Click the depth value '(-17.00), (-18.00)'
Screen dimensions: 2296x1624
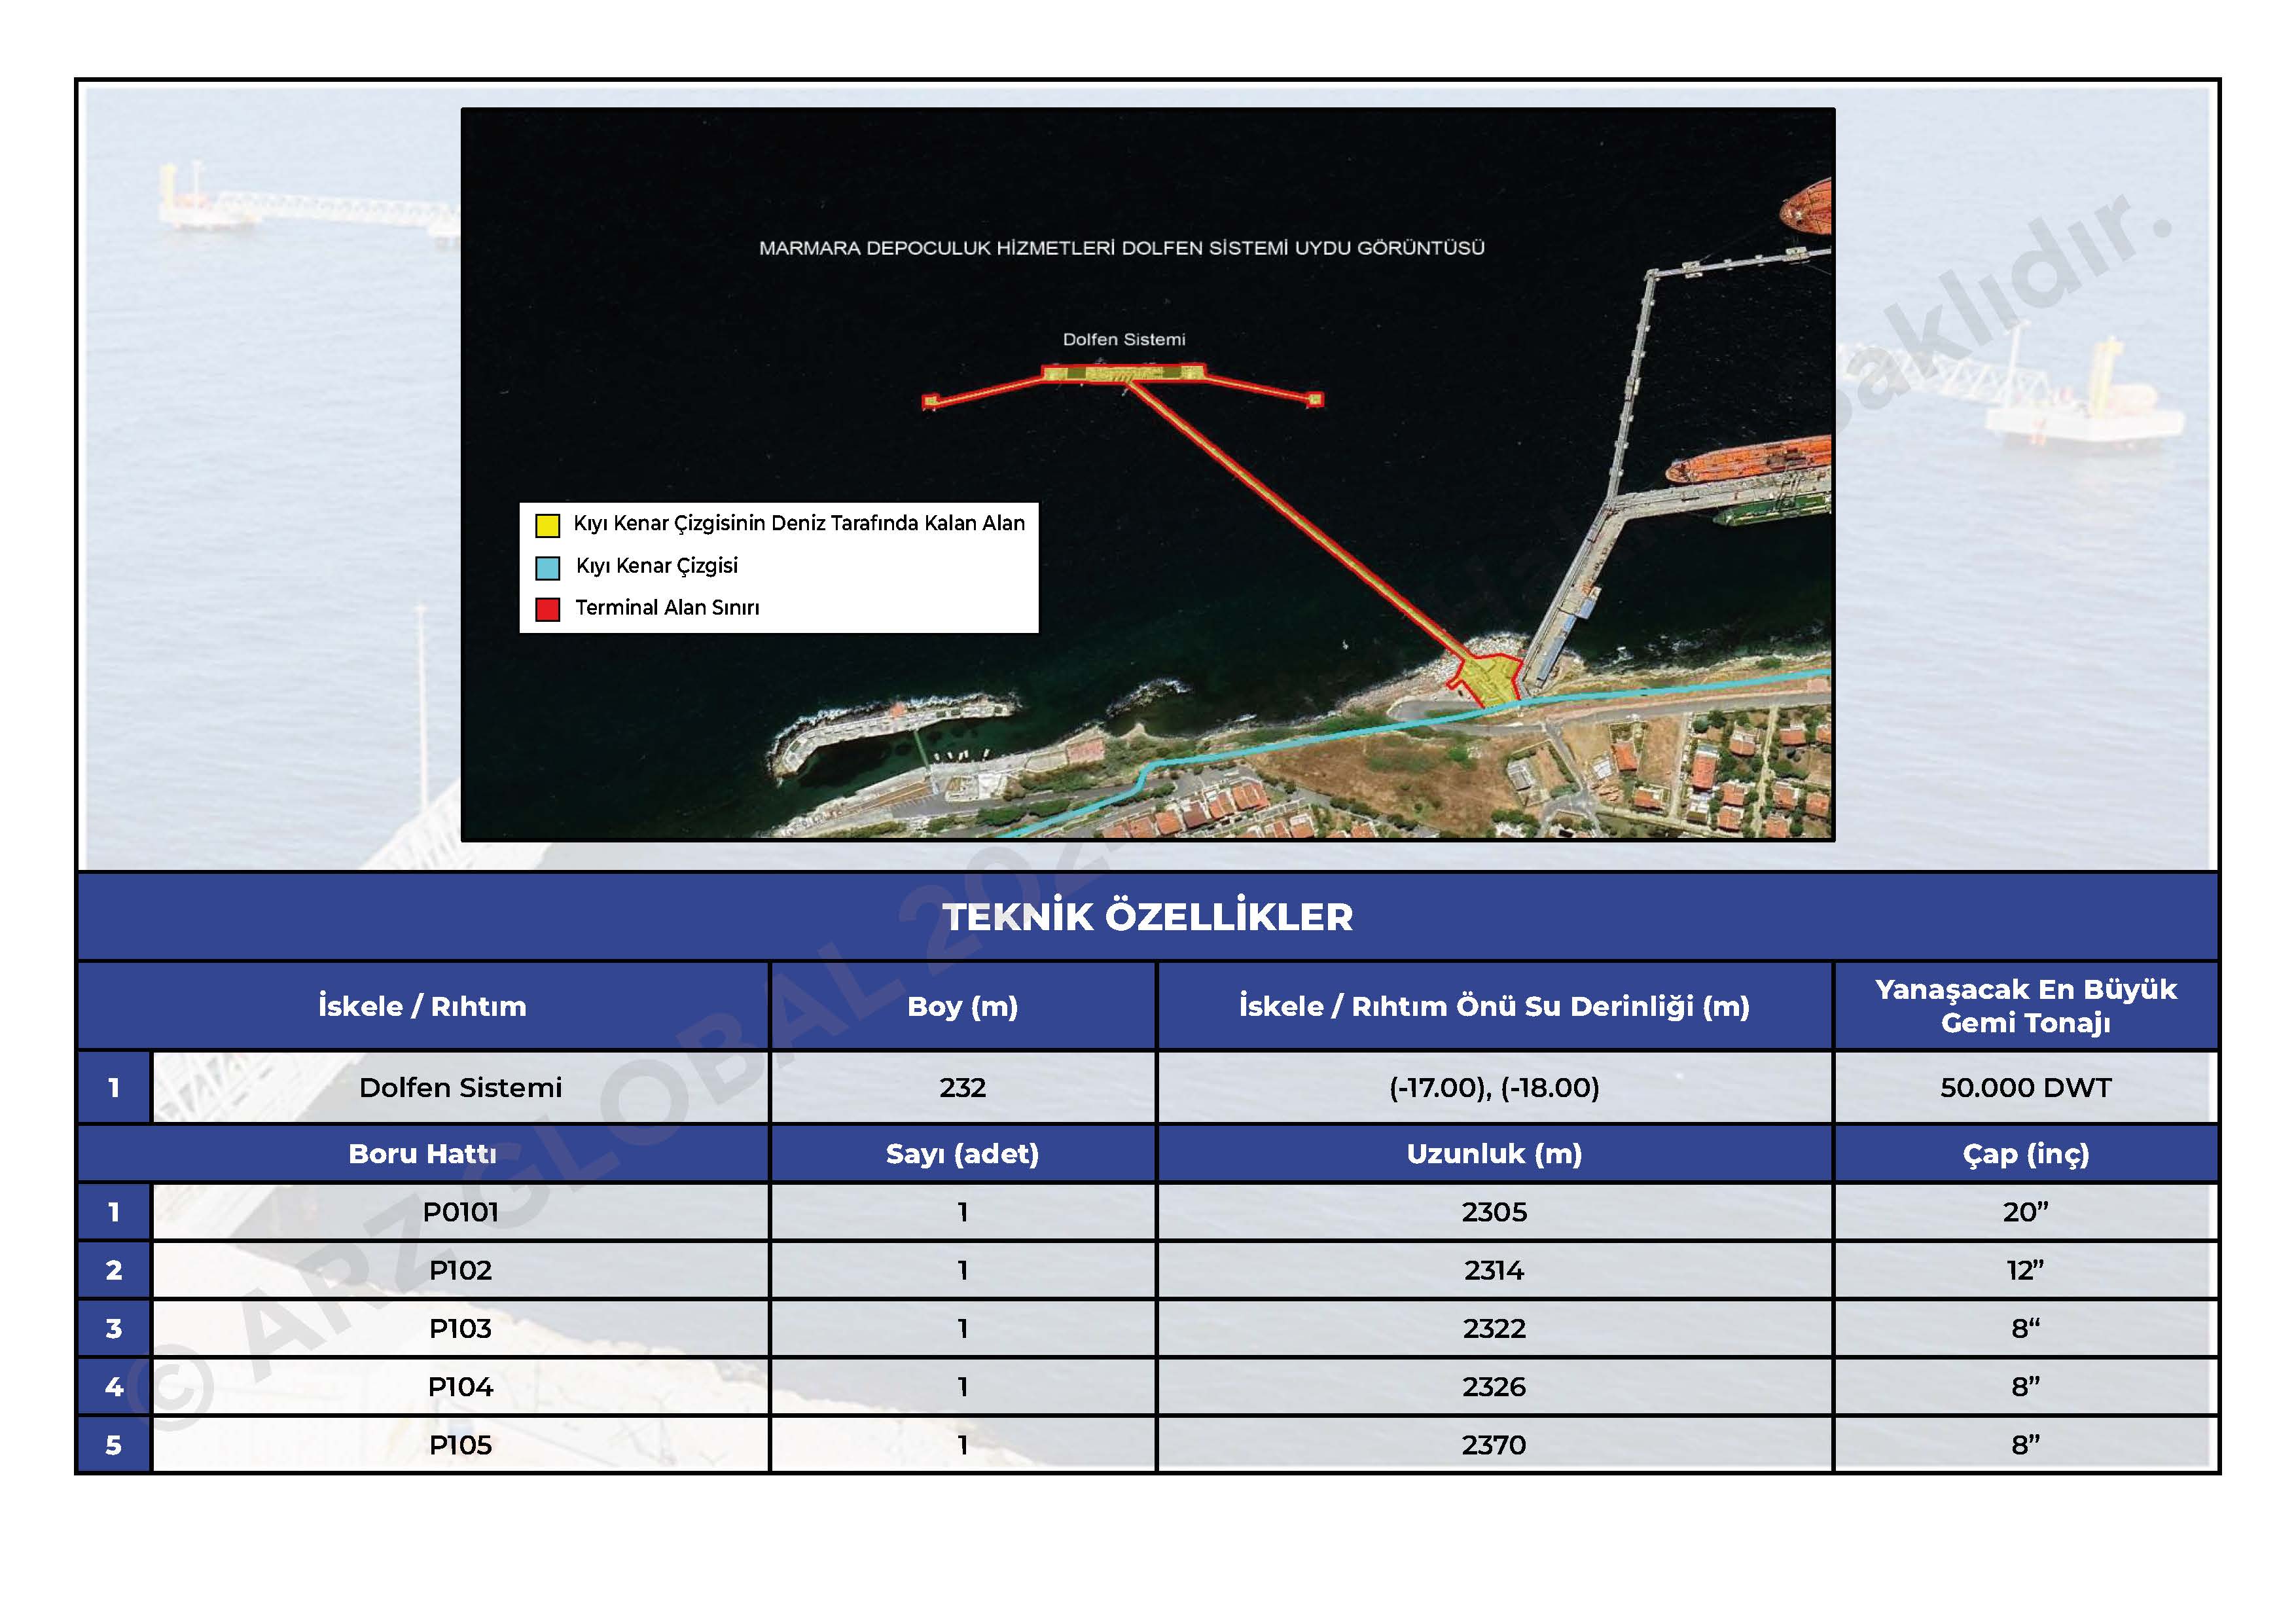pyautogui.click(x=1495, y=1087)
